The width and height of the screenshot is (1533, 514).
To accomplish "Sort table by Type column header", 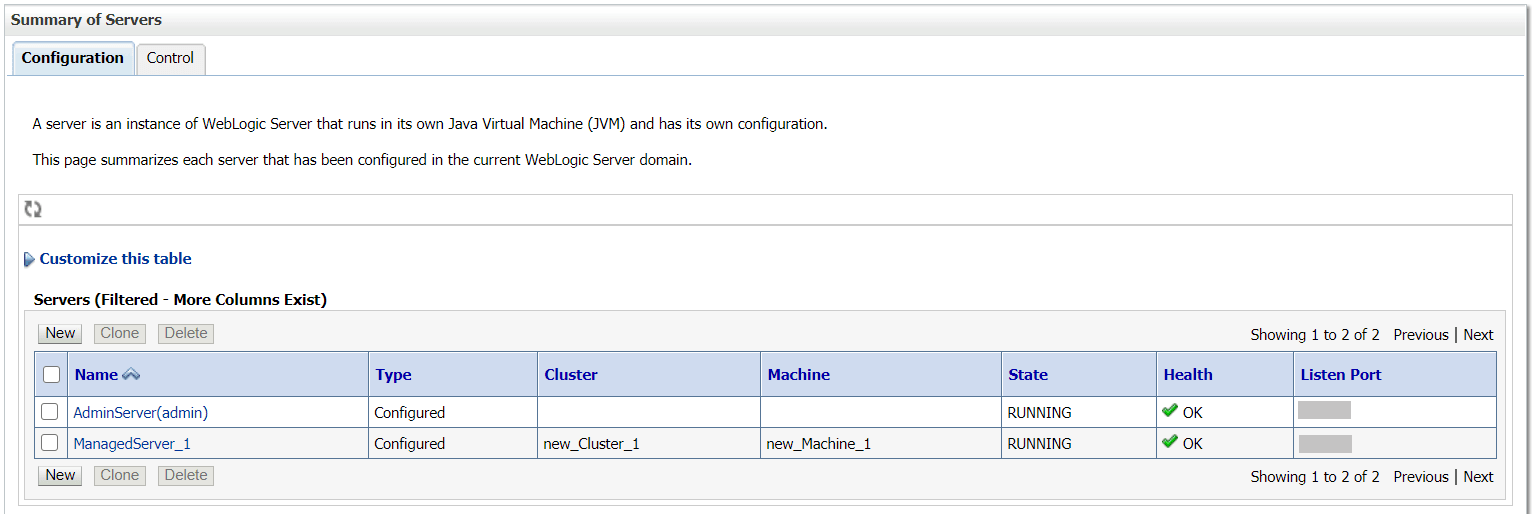I will coord(393,375).
